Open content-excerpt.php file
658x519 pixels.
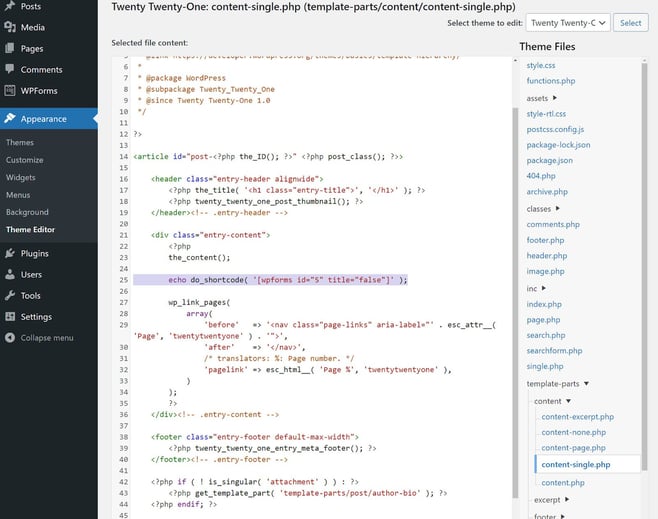pos(577,417)
